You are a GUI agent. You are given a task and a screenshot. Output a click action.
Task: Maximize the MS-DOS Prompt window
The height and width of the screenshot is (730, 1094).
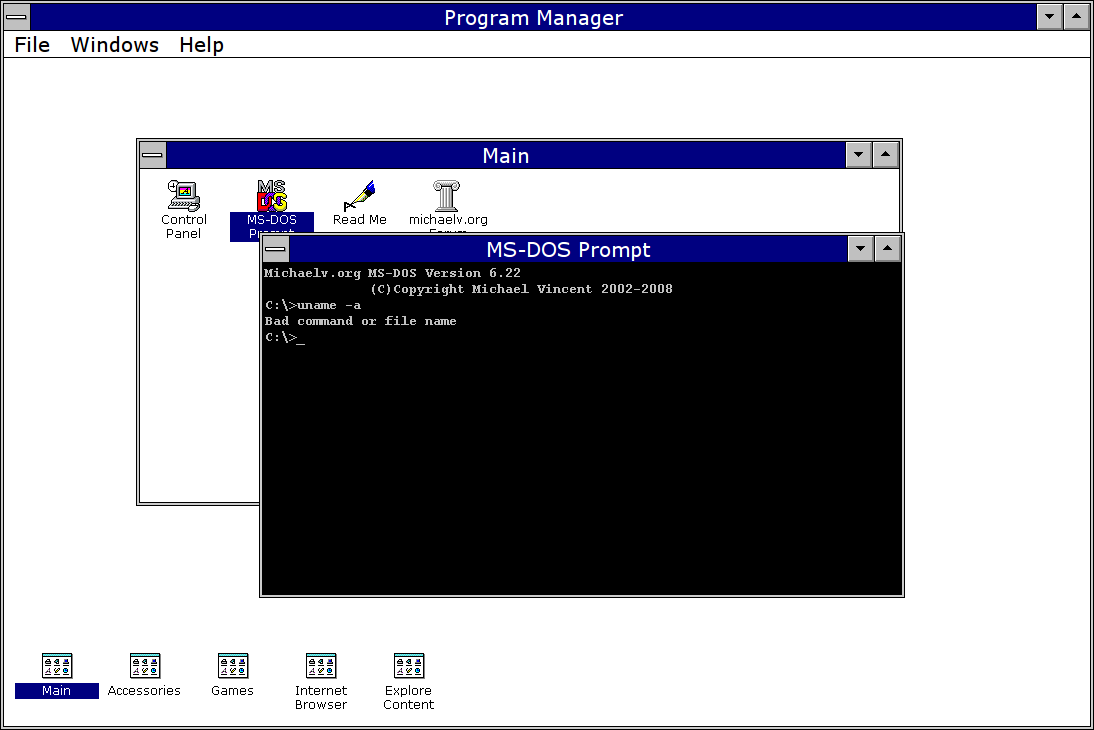(x=887, y=248)
